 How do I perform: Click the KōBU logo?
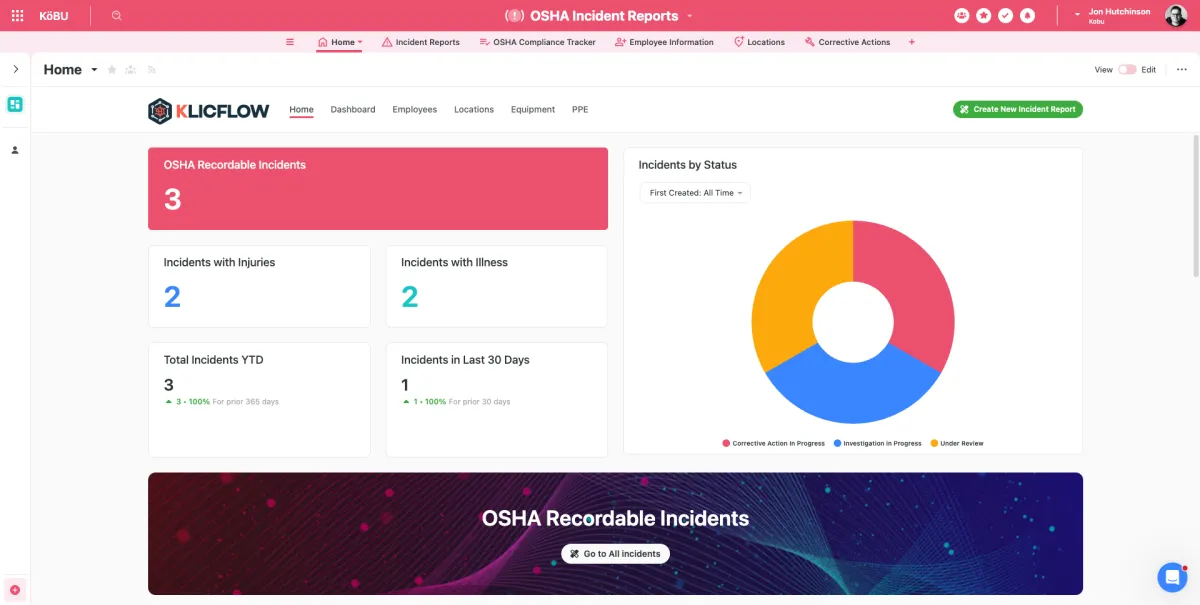click(54, 16)
